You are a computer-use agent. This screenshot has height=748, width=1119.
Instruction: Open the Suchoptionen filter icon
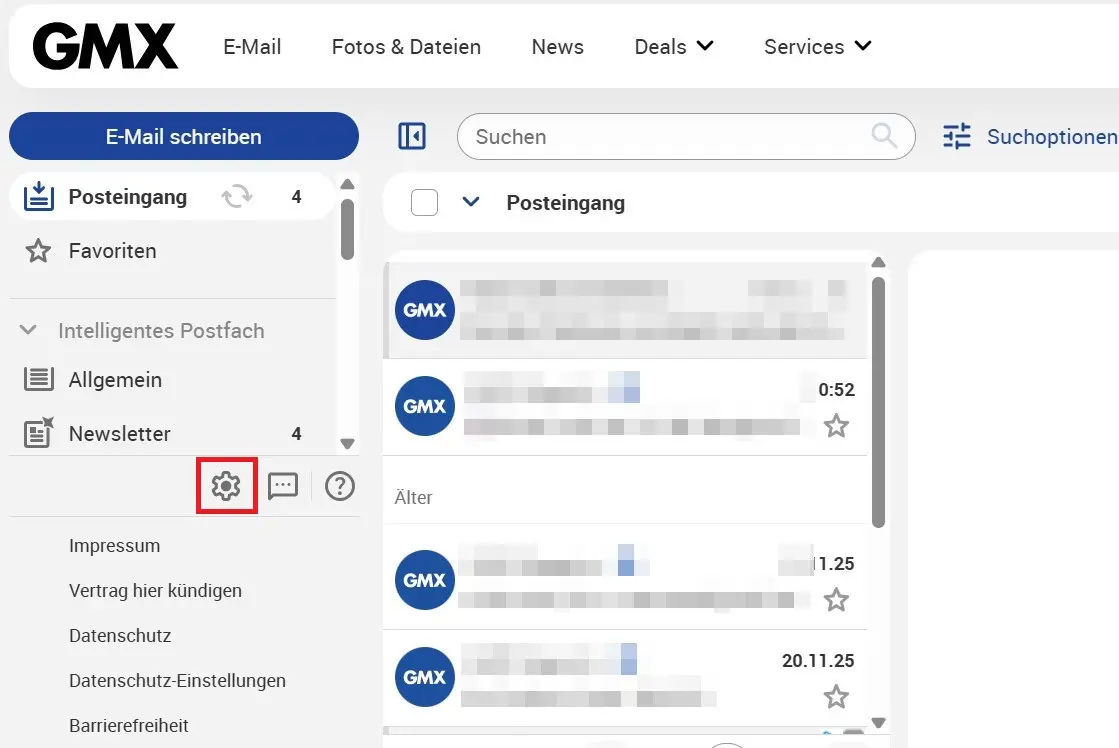(x=956, y=136)
